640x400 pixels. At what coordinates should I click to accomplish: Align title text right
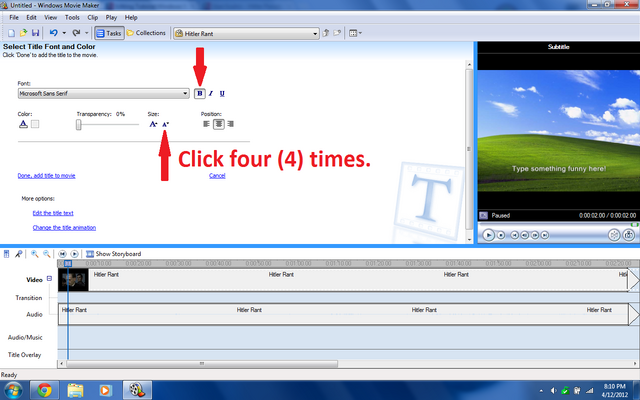point(231,124)
